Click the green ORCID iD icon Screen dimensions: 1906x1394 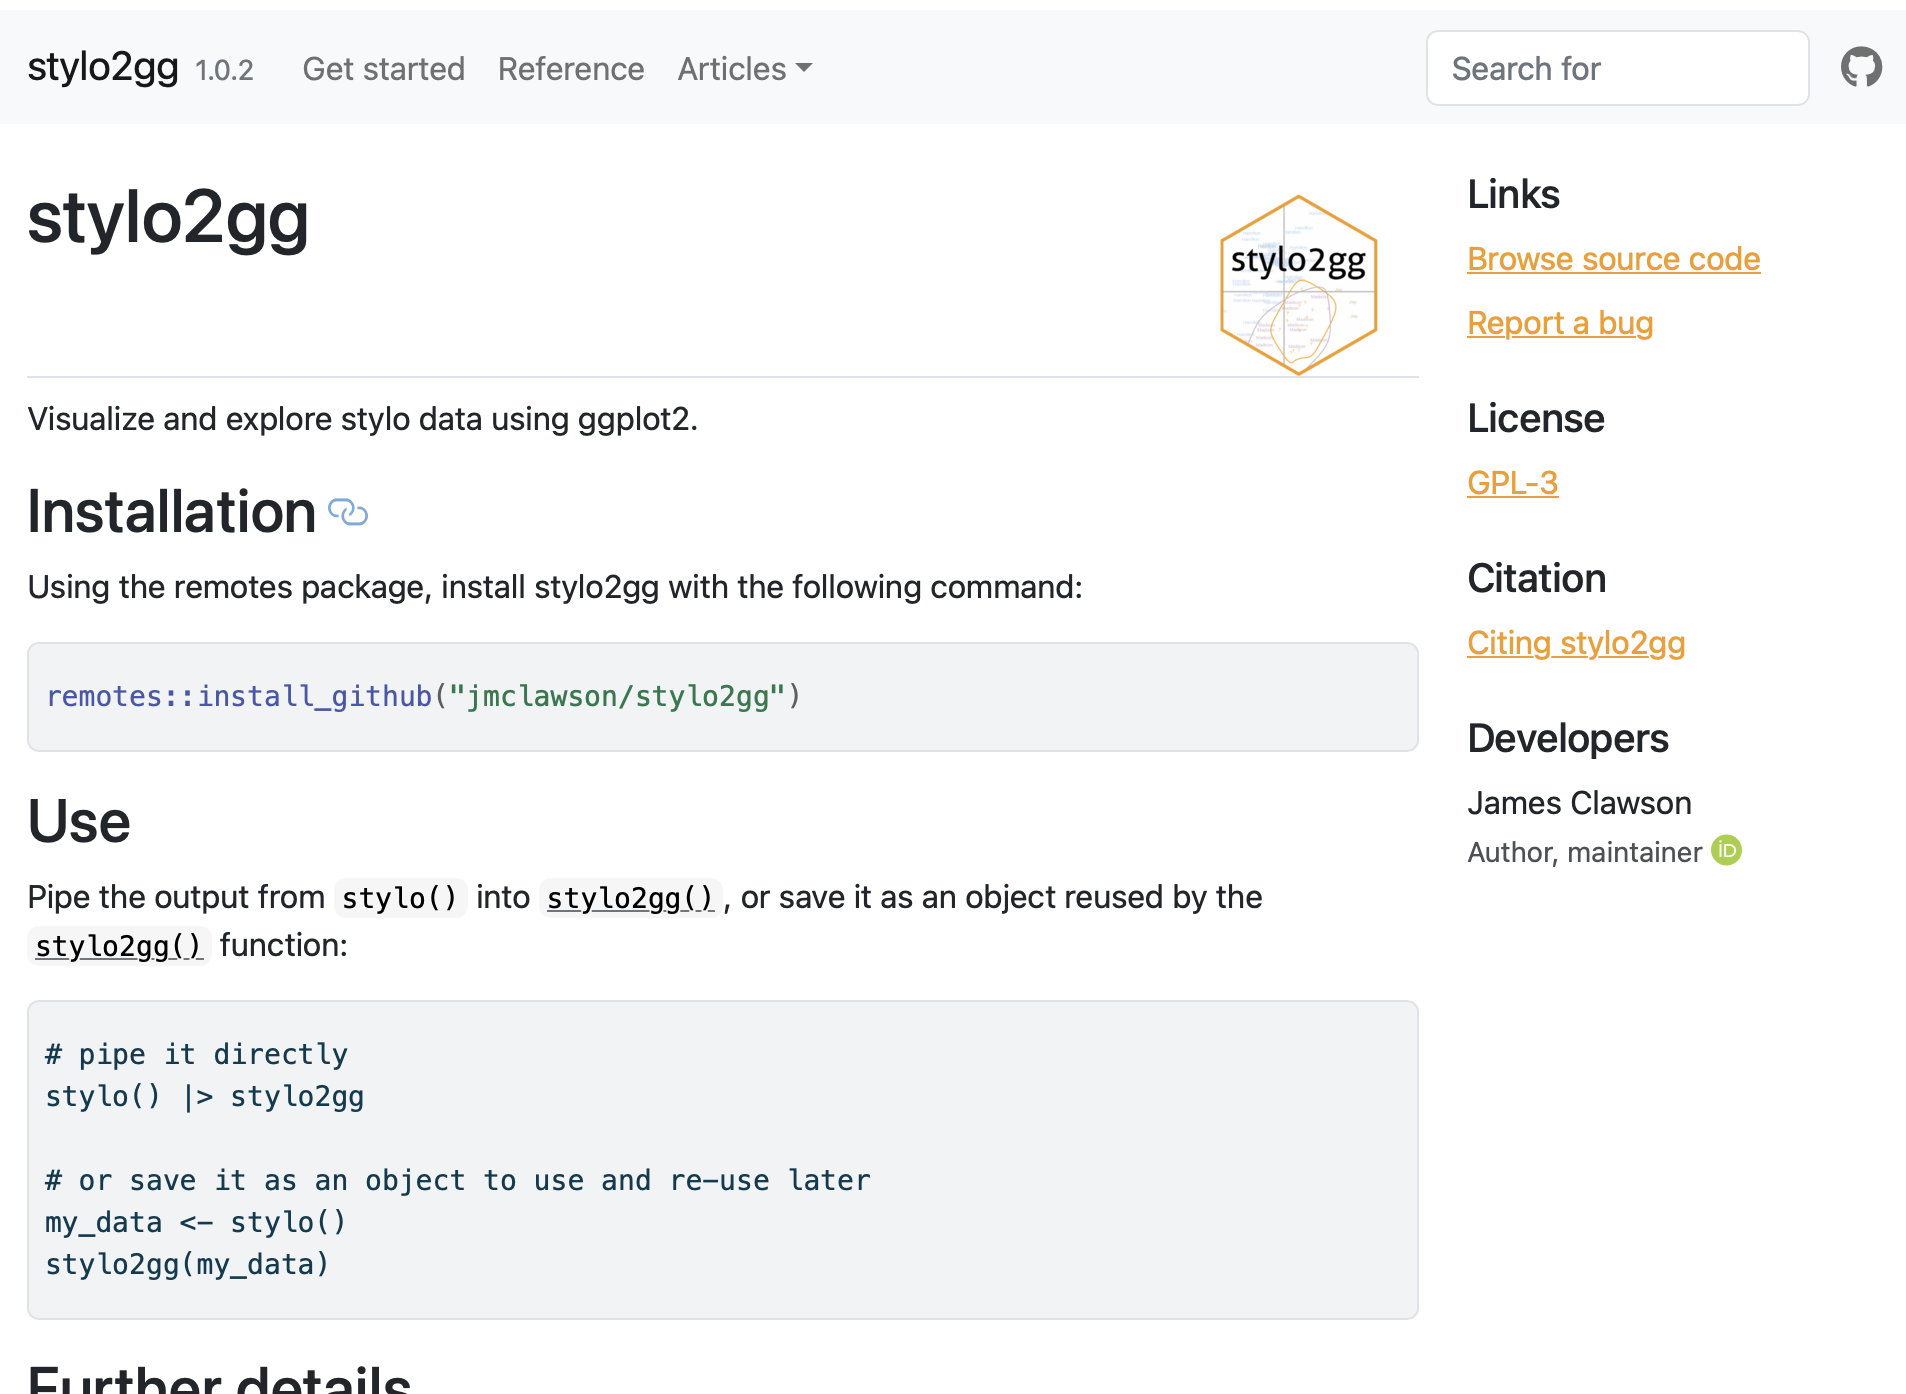pos(1726,850)
